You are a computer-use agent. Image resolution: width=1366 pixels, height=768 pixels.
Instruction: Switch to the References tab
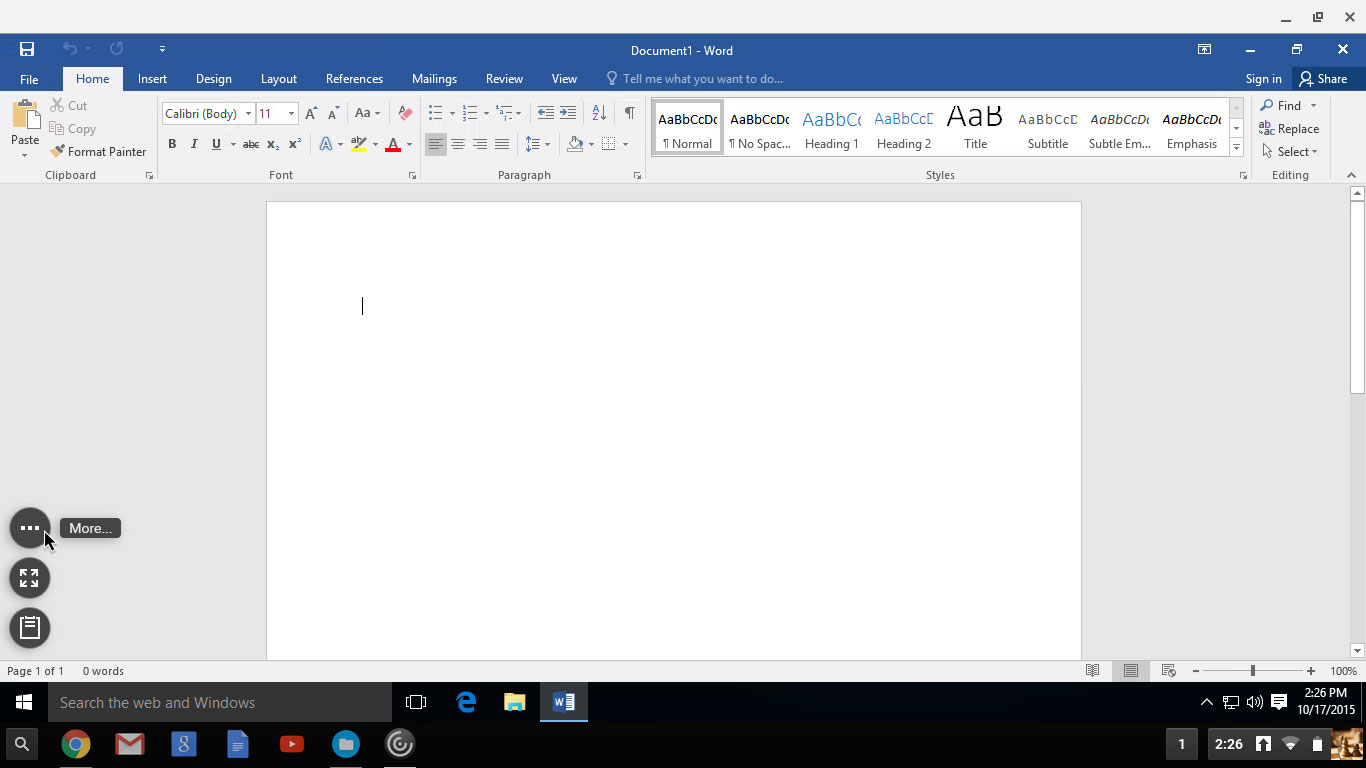(x=354, y=79)
